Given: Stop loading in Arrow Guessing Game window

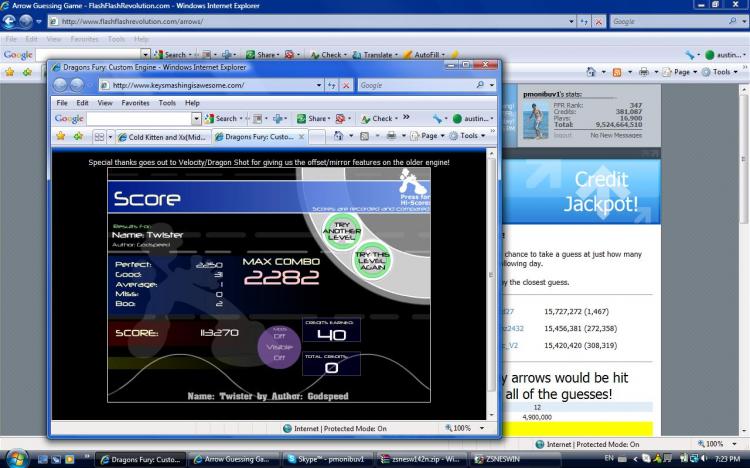Looking at the screenshot, I should pos(598,22).
